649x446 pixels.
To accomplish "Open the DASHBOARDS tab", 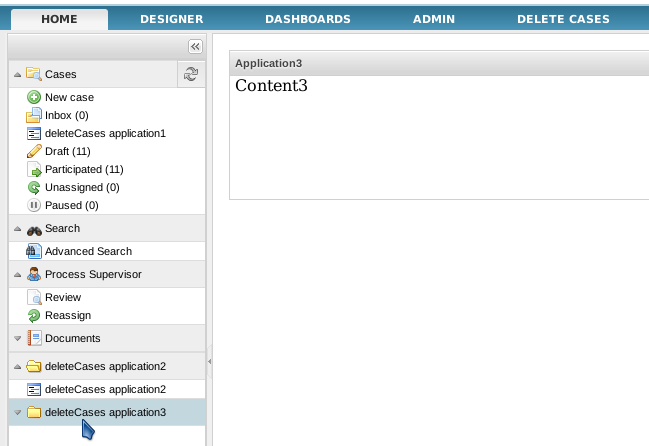I will click(307, 19).
